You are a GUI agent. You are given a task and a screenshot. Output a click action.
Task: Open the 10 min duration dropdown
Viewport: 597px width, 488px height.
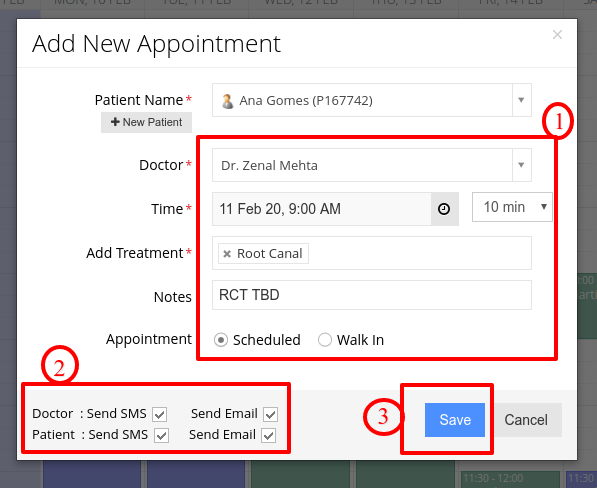[512, 207]
